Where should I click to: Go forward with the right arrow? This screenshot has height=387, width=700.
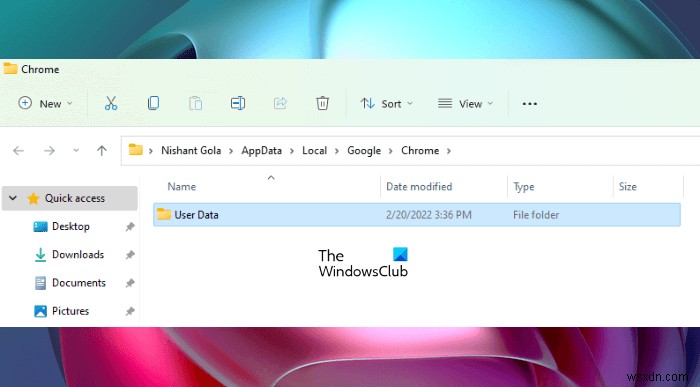point(49,151)
